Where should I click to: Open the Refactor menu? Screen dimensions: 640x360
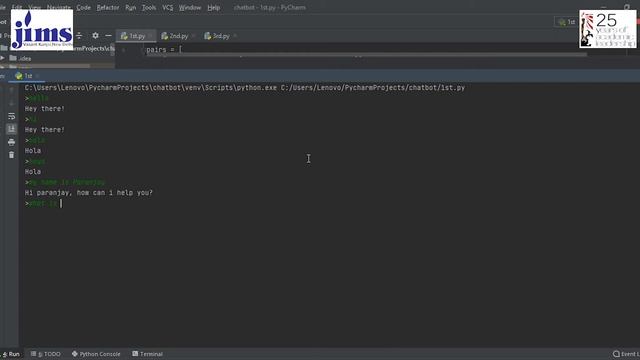pyautogui.click(x=108, y=7)
